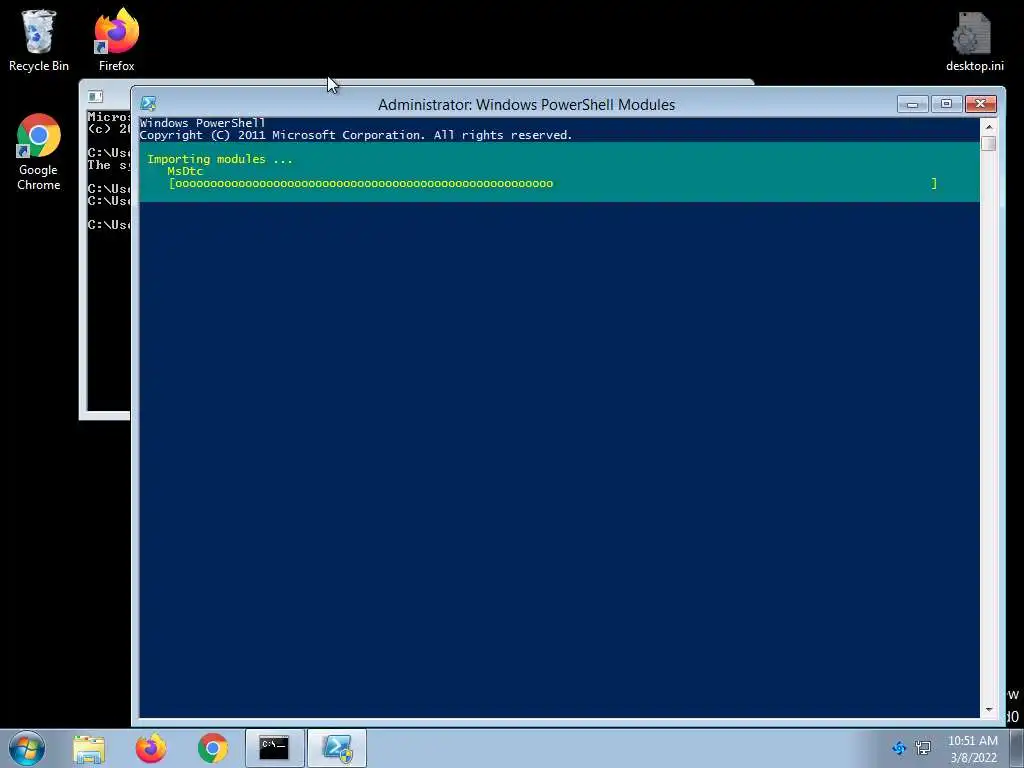Launch Firefox from the desktop shortcut
This screenshot has height=768, width=1024.
[116, 40]
